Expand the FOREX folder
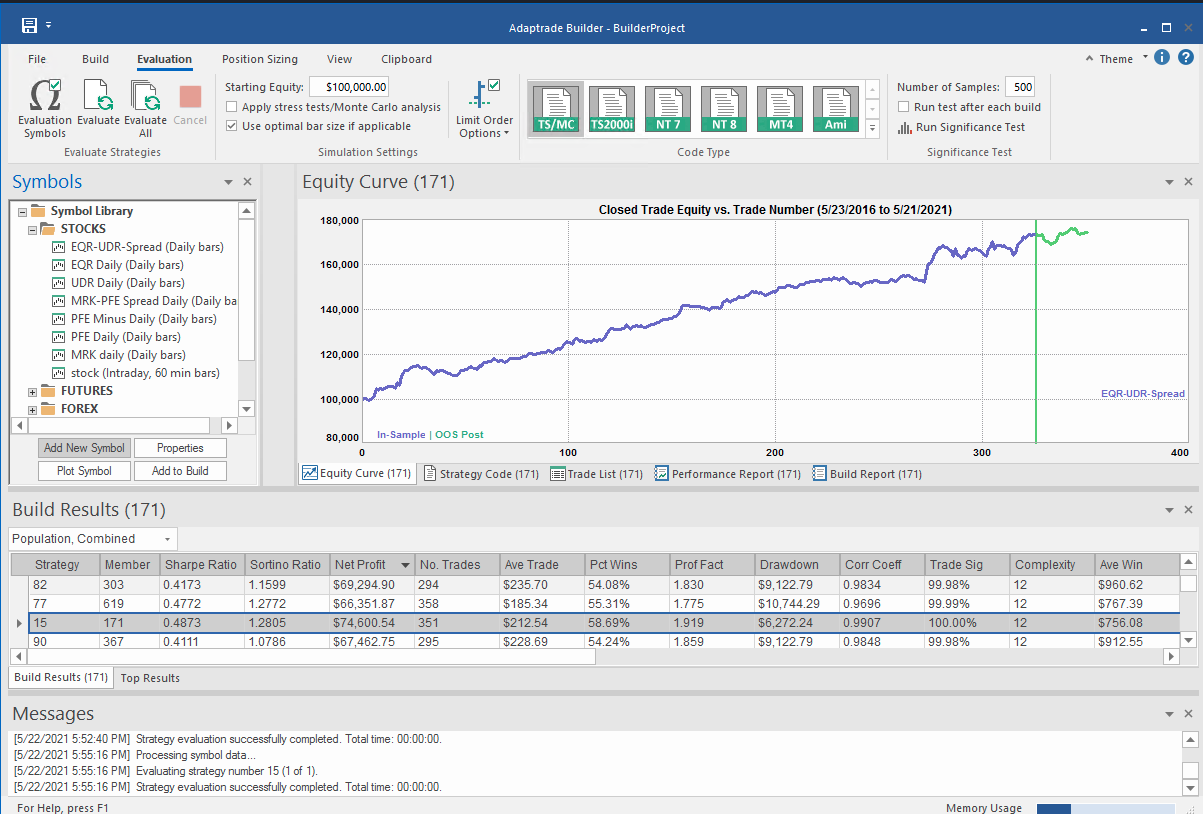This screenshot has width=1203, height=814. (33, 409)
